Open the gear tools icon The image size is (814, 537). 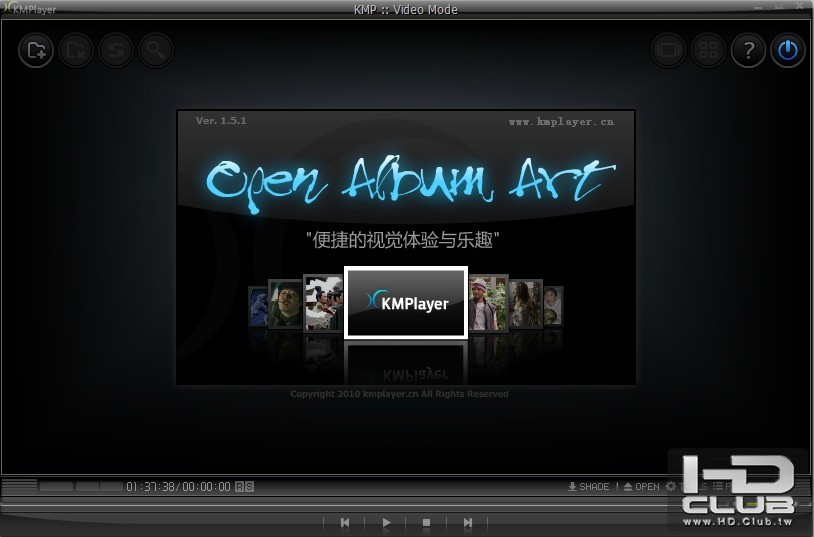point(671,486)
